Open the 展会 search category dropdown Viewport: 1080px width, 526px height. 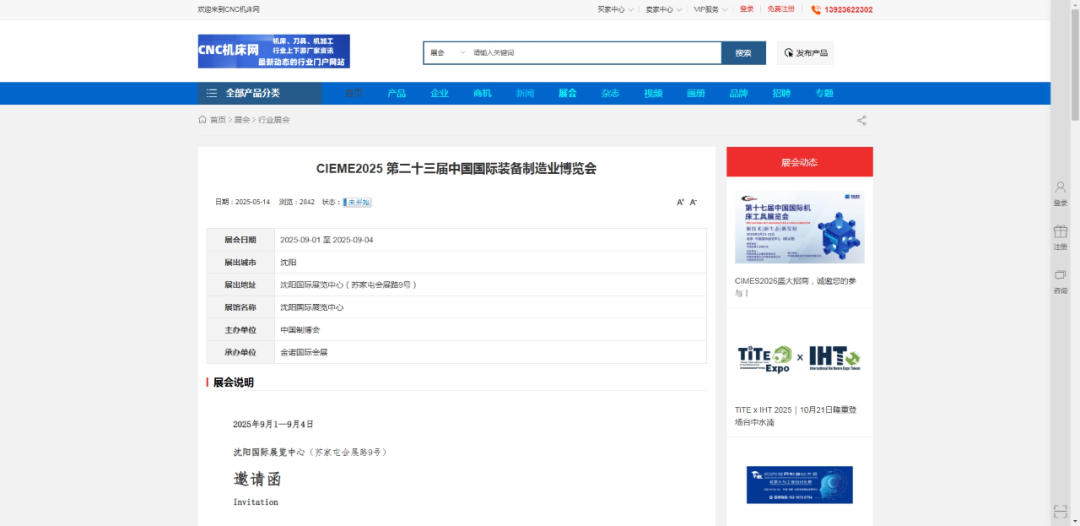(447, 53)
